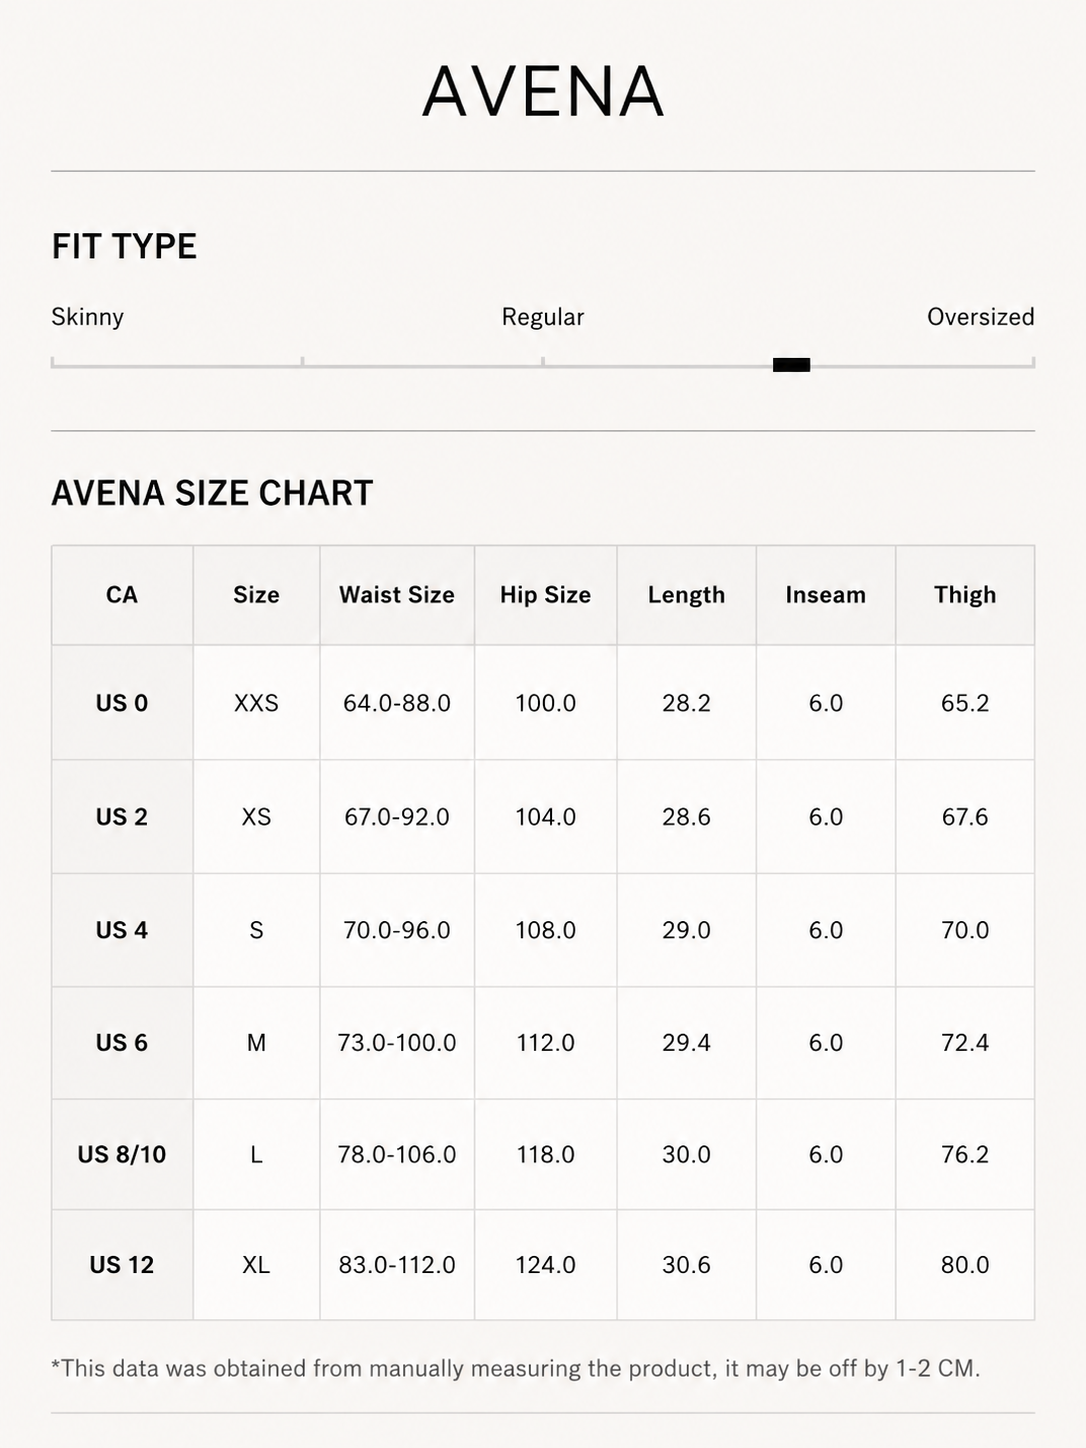Screen dimensions: 1086x1448
Task: Select the US 0 row label
Action: coord(122,703)
